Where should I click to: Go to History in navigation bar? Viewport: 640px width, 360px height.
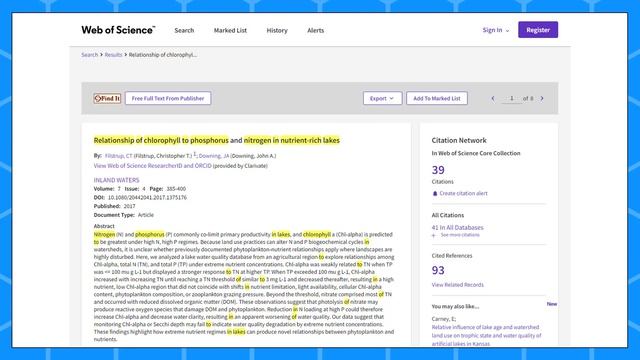[x=277, y=30]
